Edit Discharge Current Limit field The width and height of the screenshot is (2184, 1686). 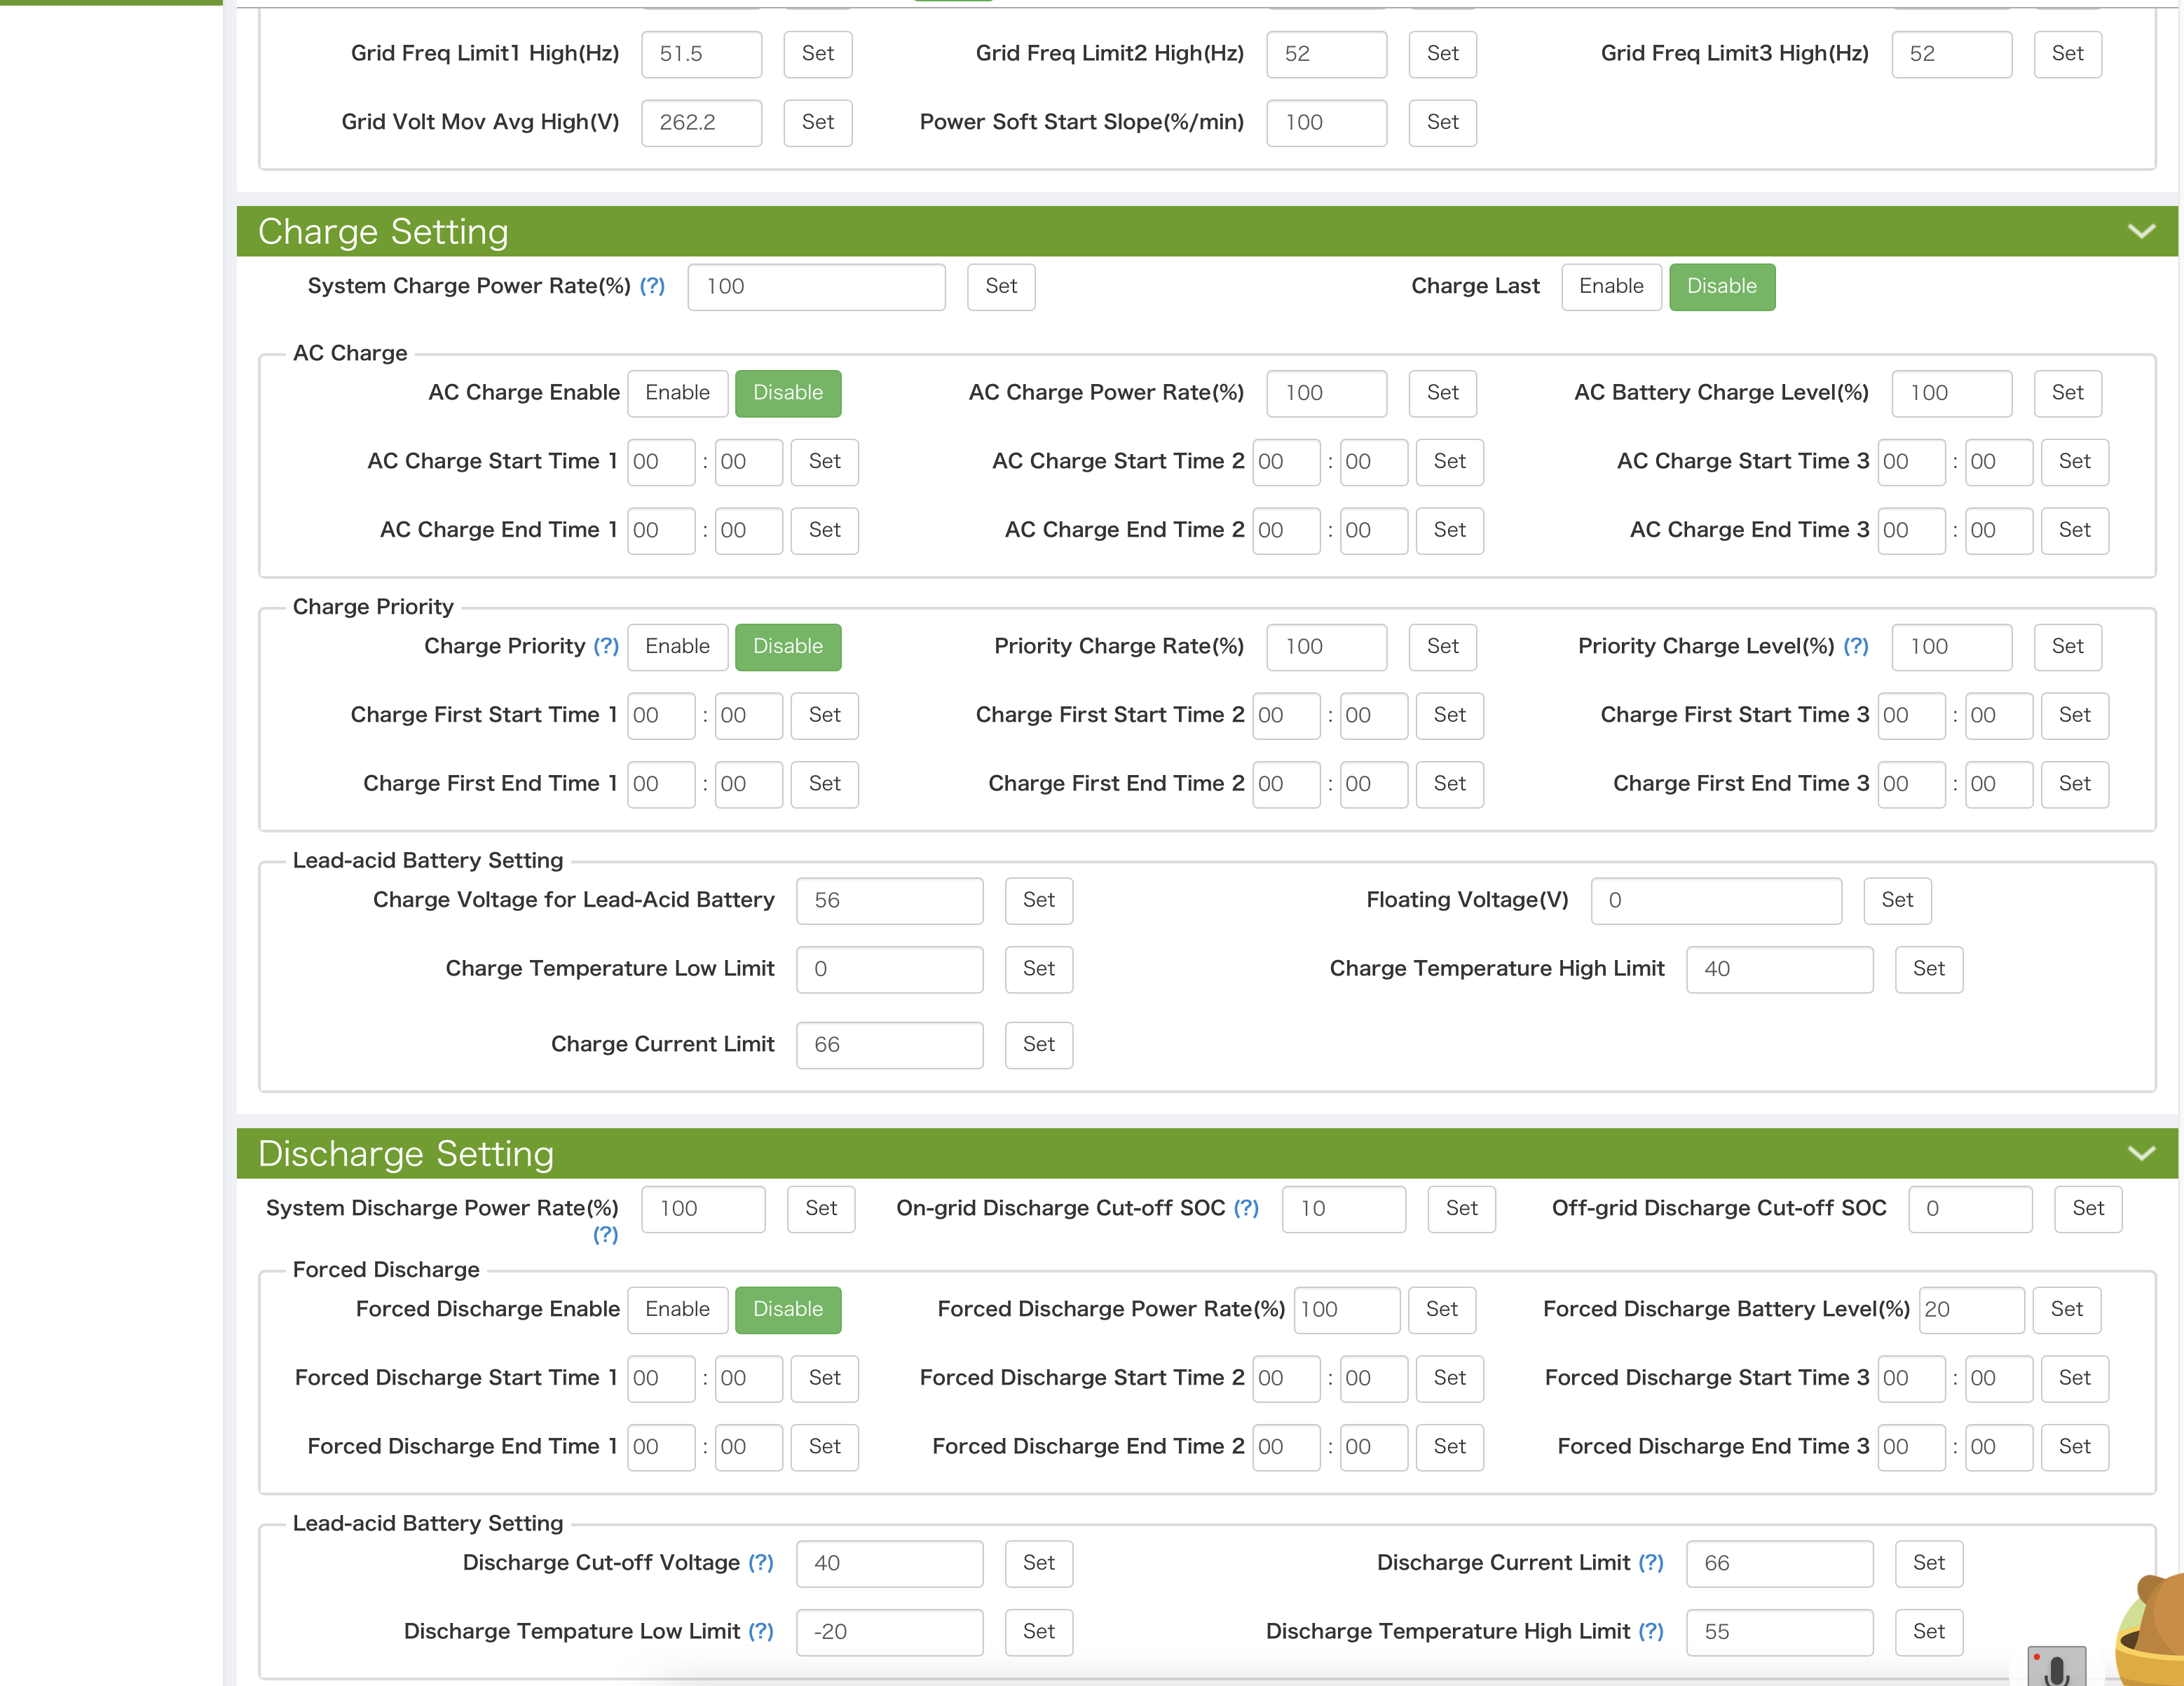[1780, 1564]
